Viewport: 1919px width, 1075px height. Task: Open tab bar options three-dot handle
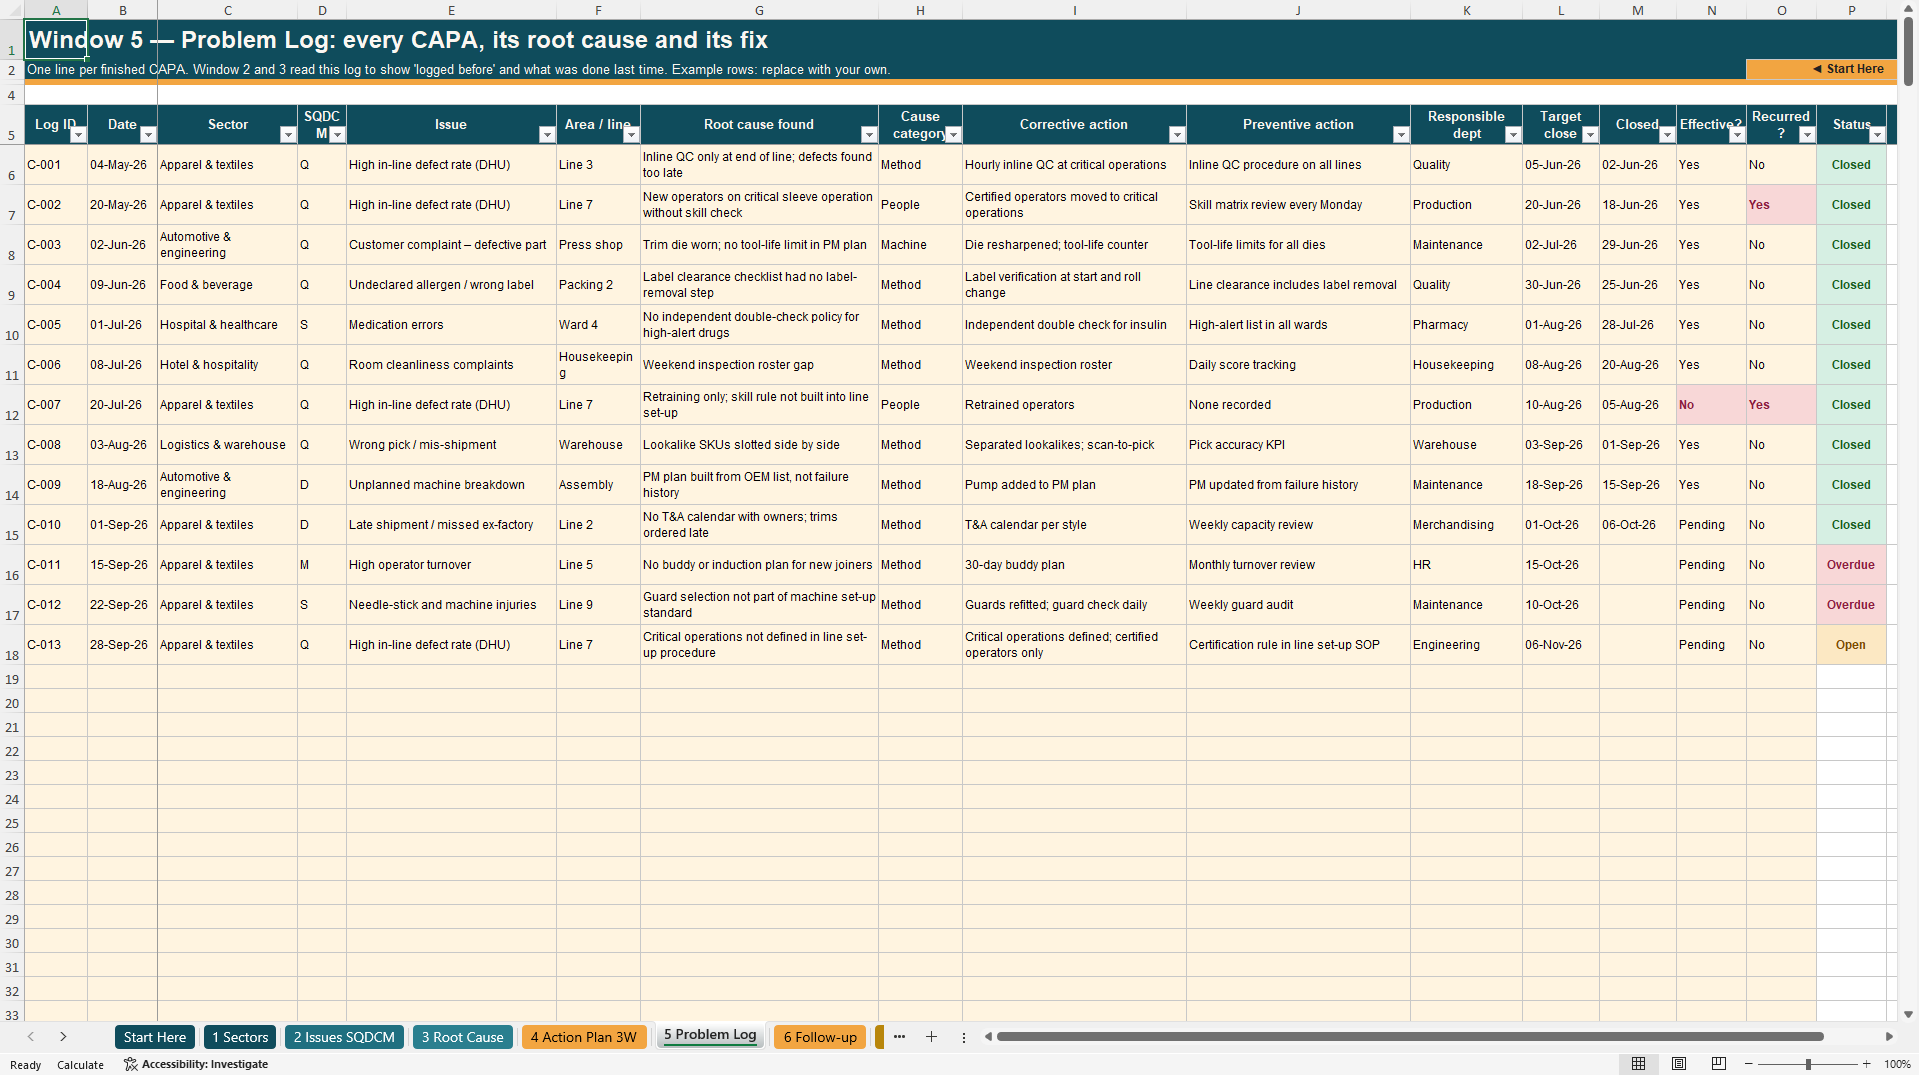tap(964, 1037)
